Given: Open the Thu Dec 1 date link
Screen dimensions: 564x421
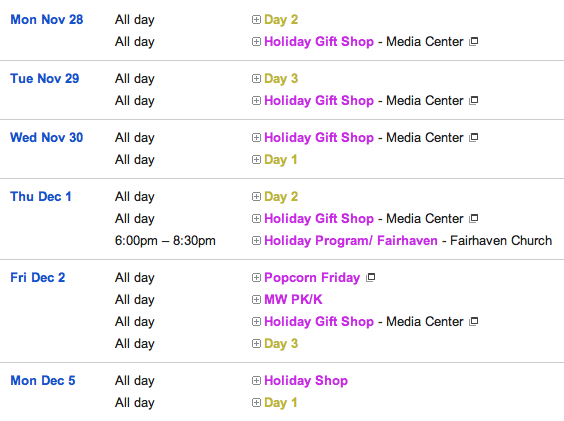Looking at the screenshot, I should pyautogui.click(x=41, y=196).
